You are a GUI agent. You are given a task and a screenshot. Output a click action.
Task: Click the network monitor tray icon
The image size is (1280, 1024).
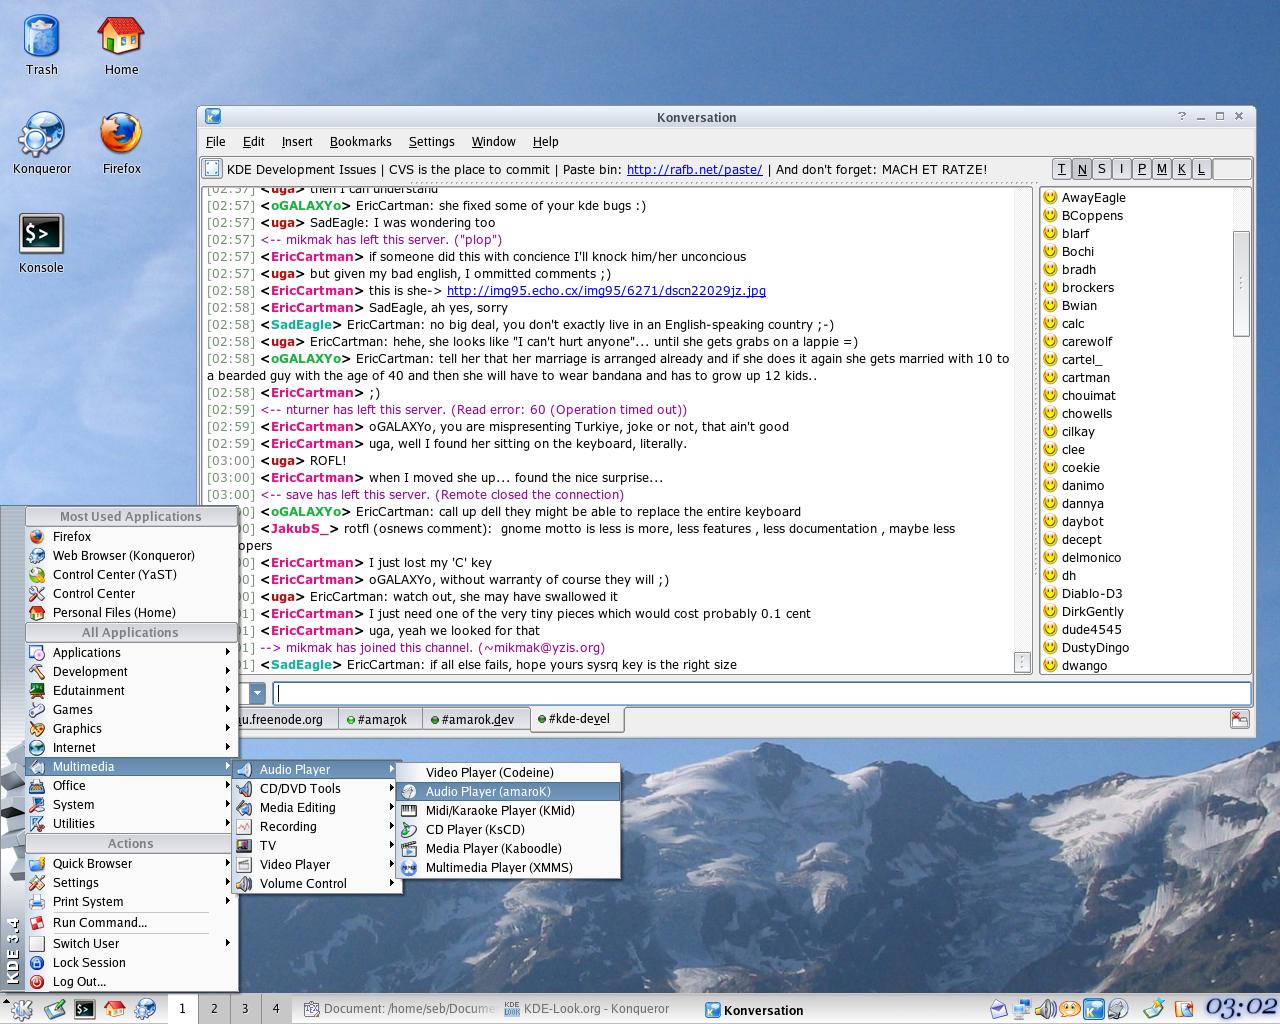1022,1009
